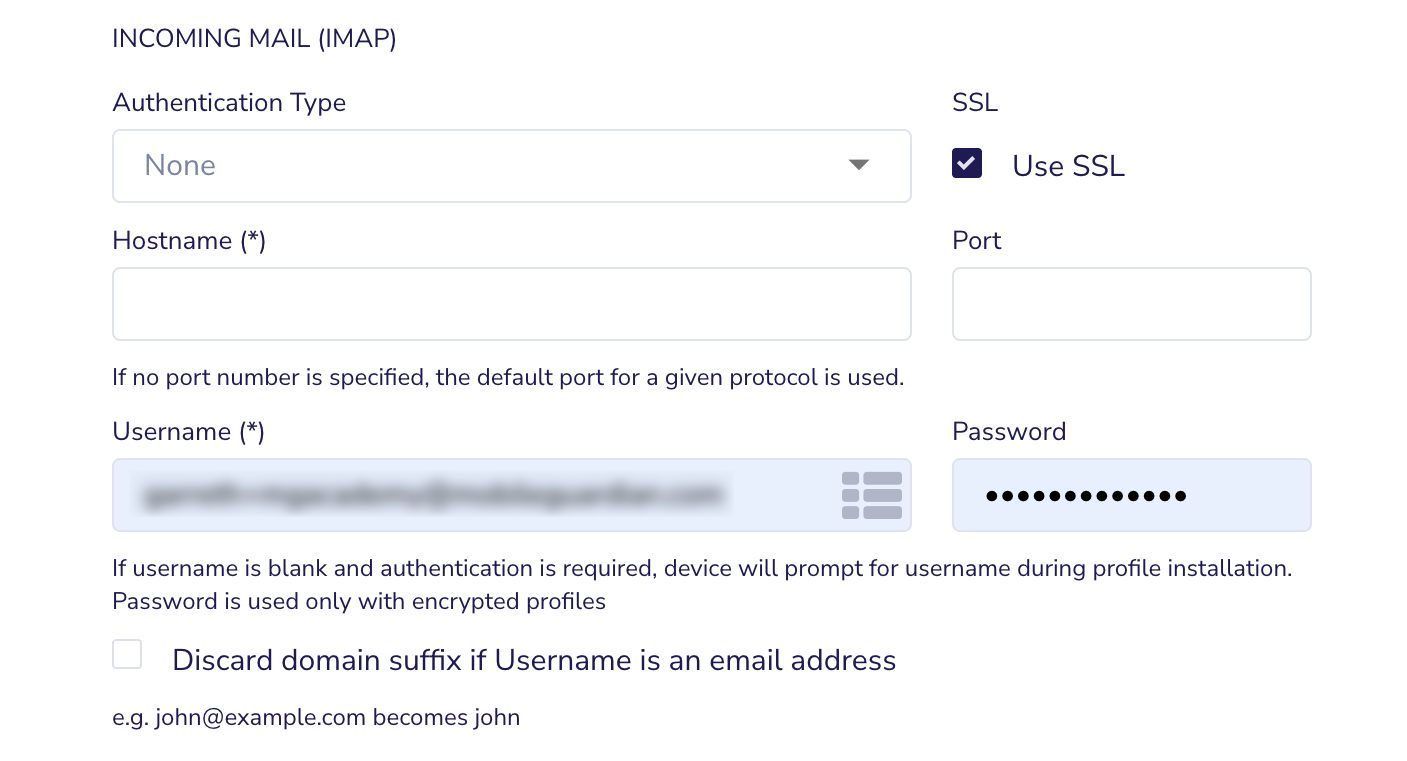This screenshot has width=1407, height=761.
Task: Click the 'Port' label above field
Action: pos(977,241)
